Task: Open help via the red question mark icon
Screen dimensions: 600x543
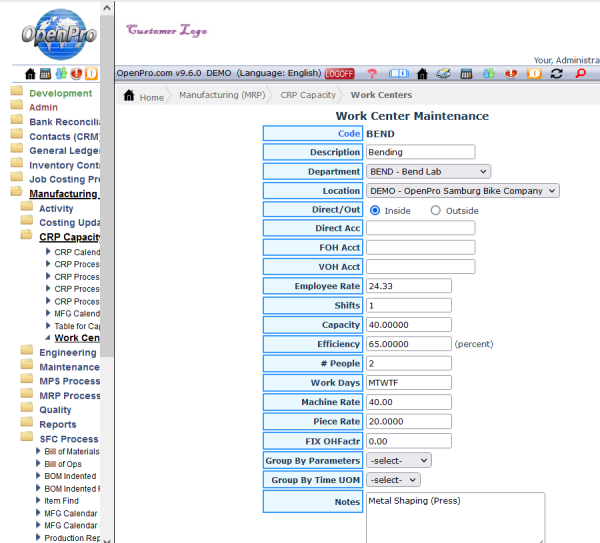Action: (x=372, y=74)
